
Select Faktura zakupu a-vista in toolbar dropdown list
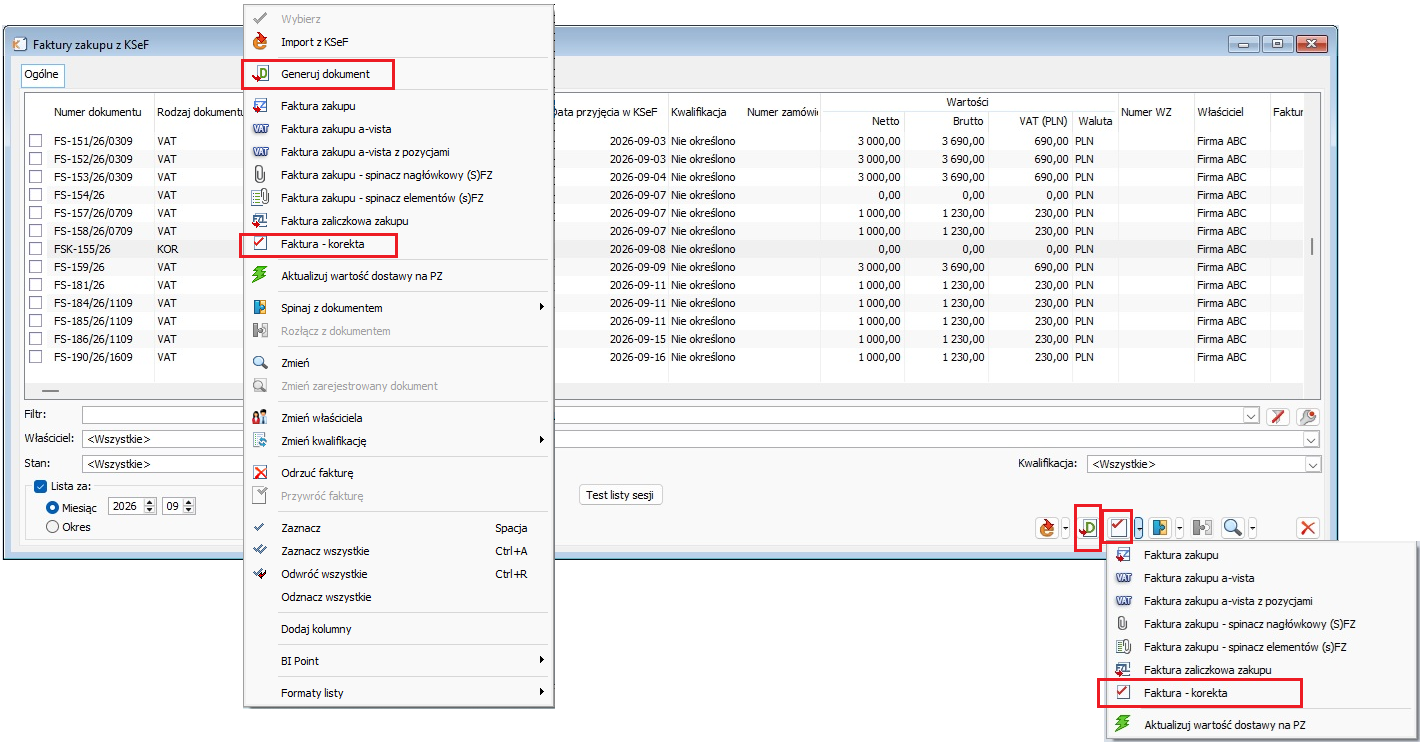click(x=1262, y=578)
